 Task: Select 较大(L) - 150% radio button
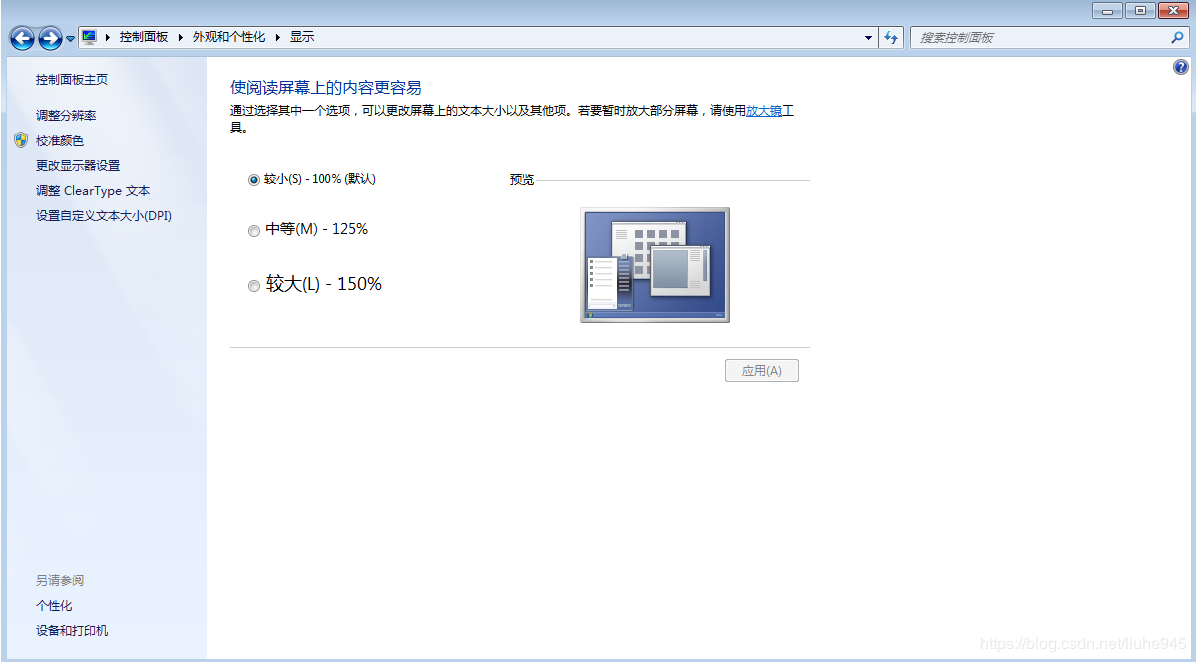(x=254, y=286)
